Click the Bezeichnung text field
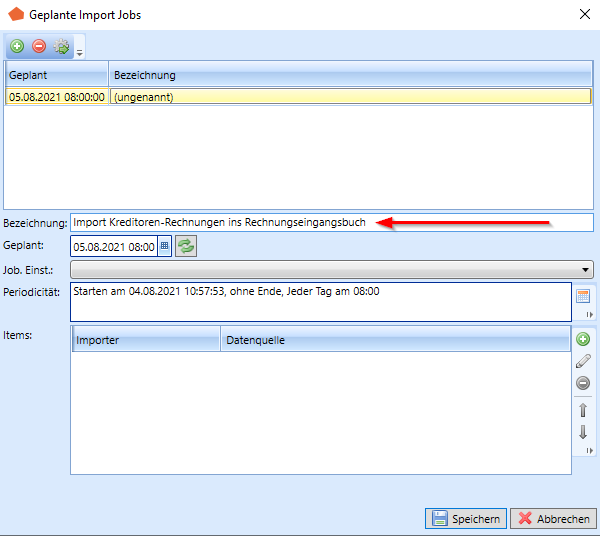The height and width of the screenshot is (536, 600). (x=332, y=222)
